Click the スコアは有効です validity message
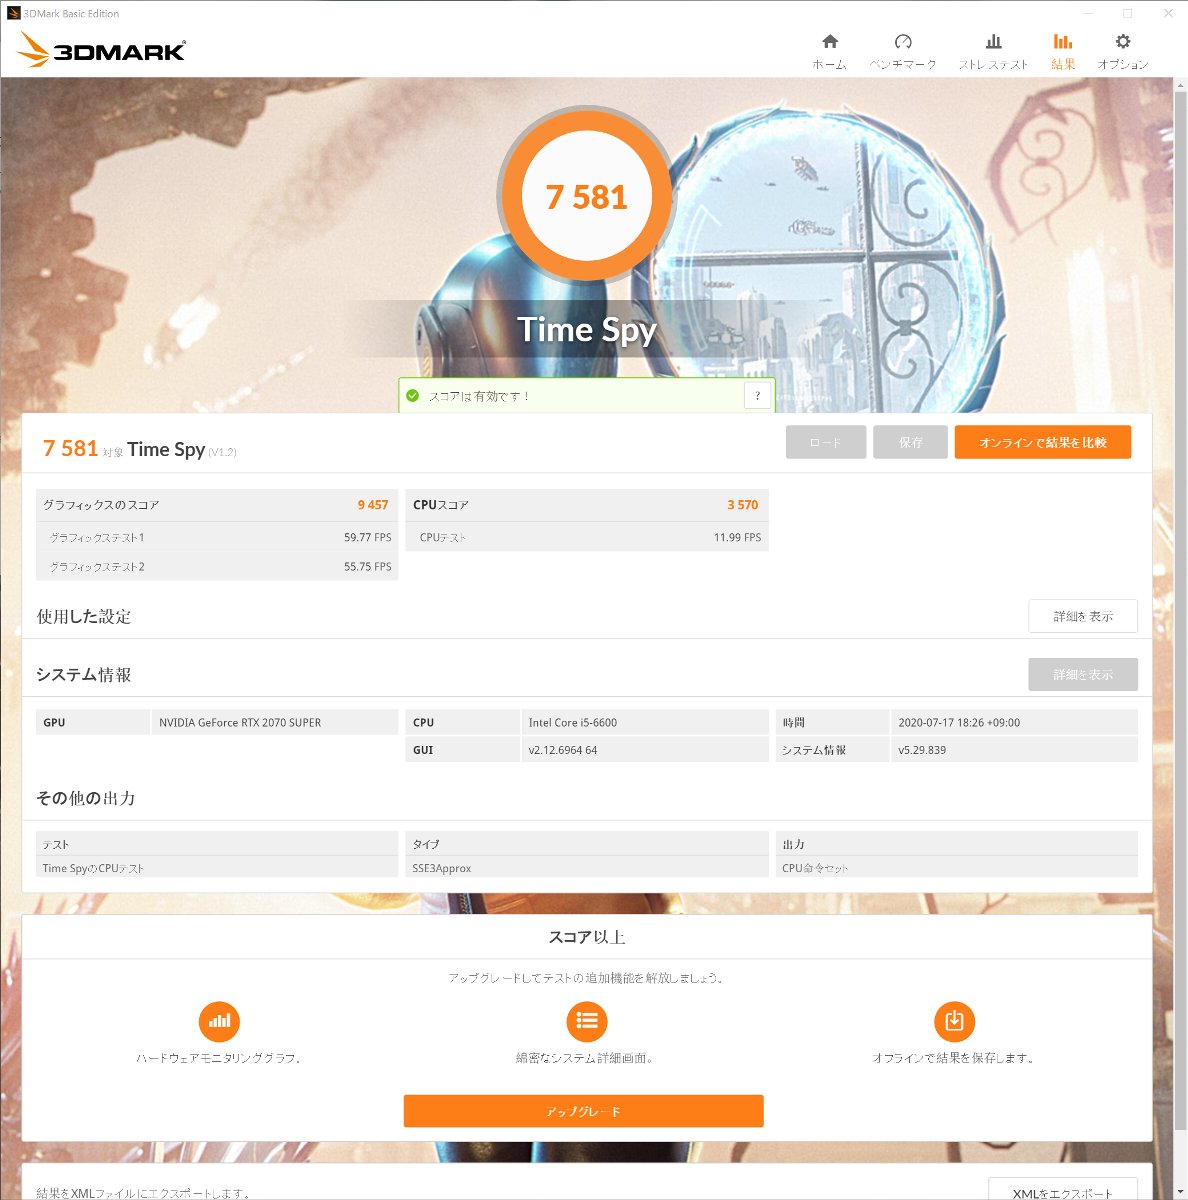Image resolution: width=1188 pixels, height=1200 pixels. [x=479, y=396]
